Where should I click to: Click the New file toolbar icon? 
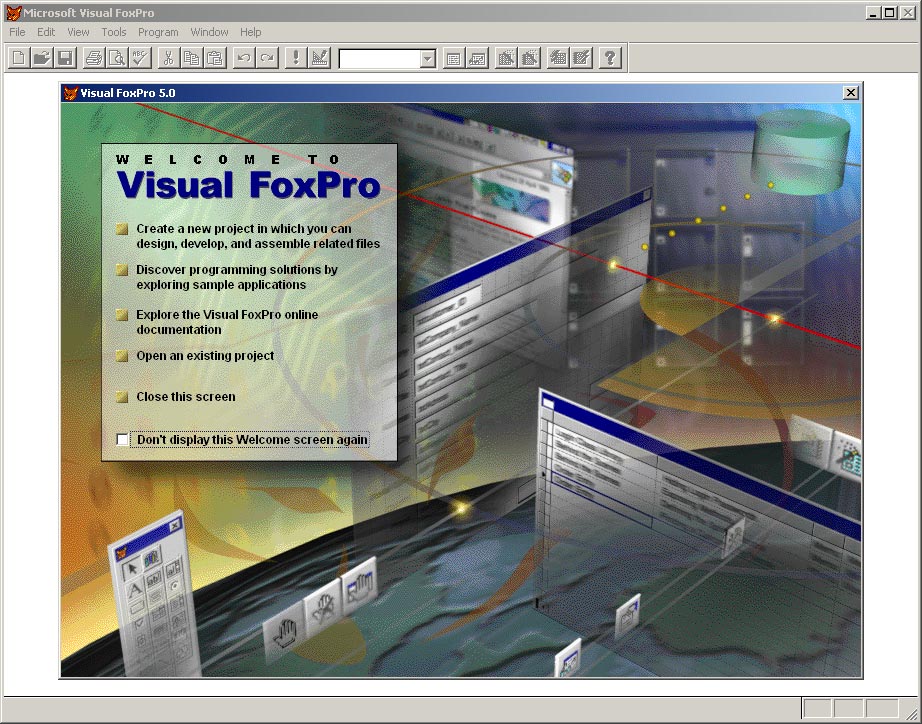pos(19,58)
